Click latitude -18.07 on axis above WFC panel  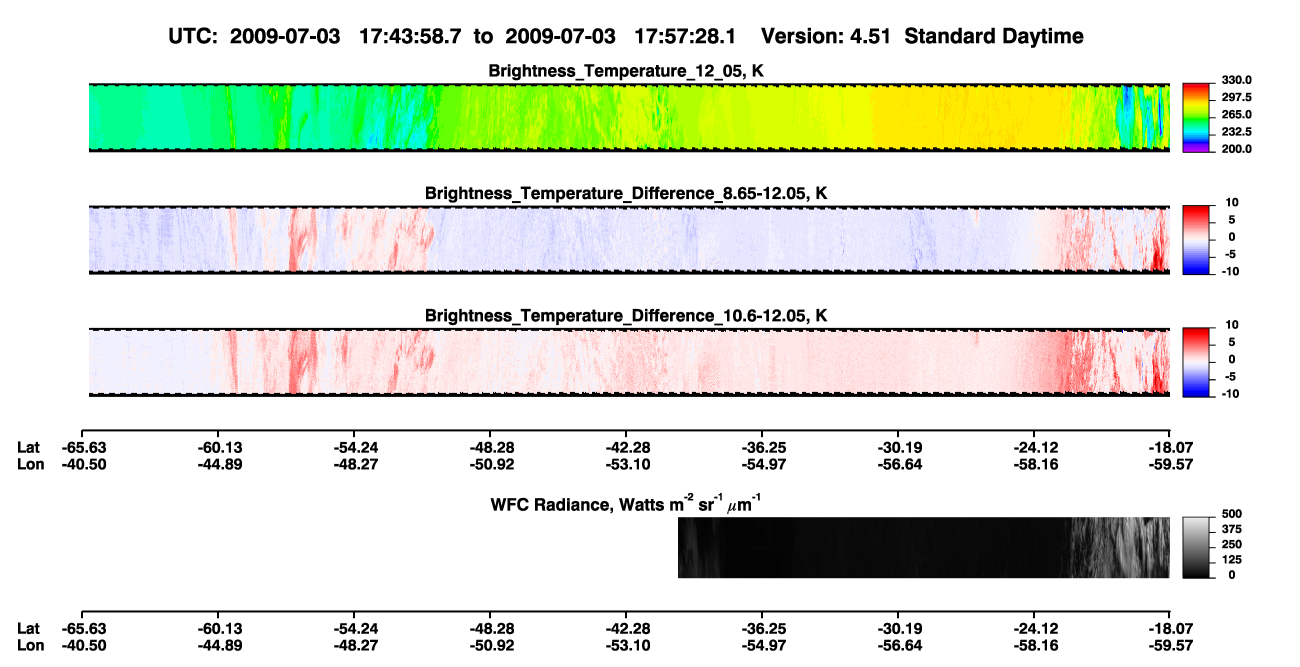pos(1169,448)
